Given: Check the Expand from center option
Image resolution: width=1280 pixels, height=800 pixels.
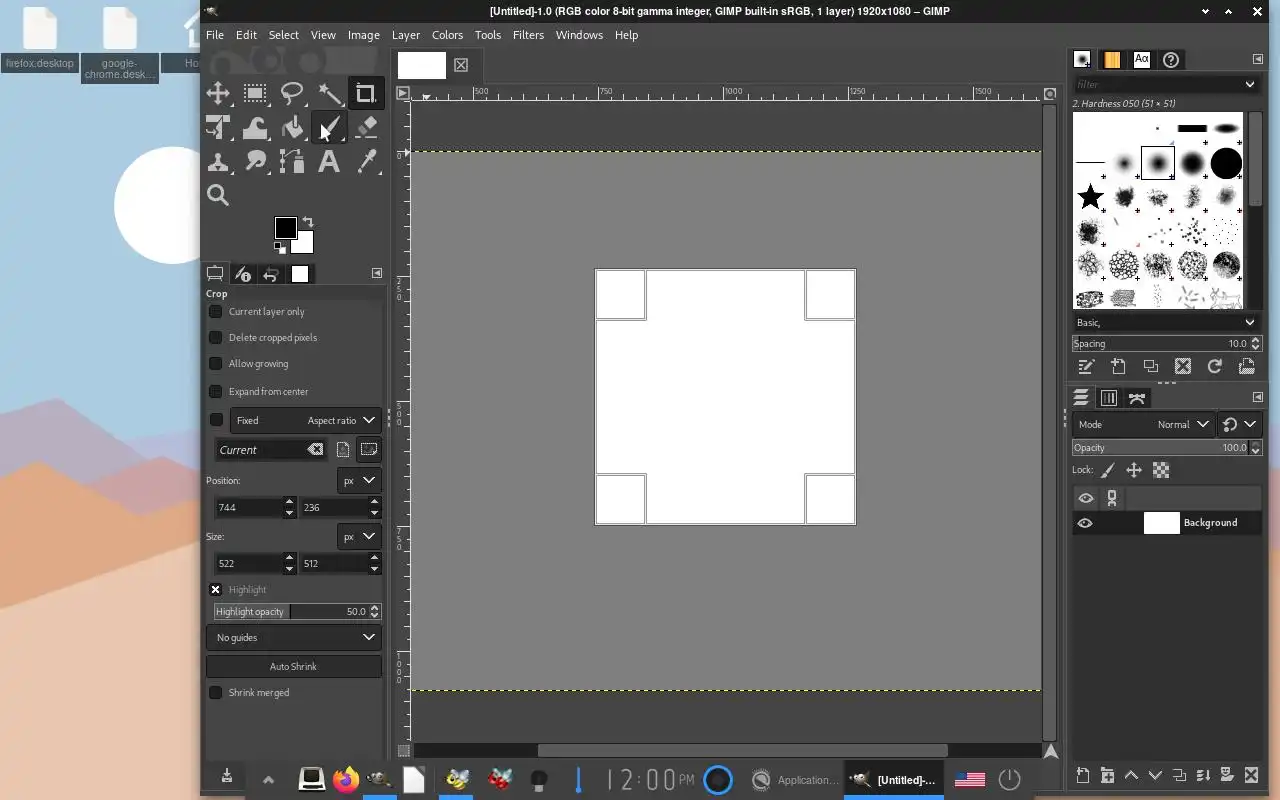Looking at the screenshot, I should (x=215, y=391).
